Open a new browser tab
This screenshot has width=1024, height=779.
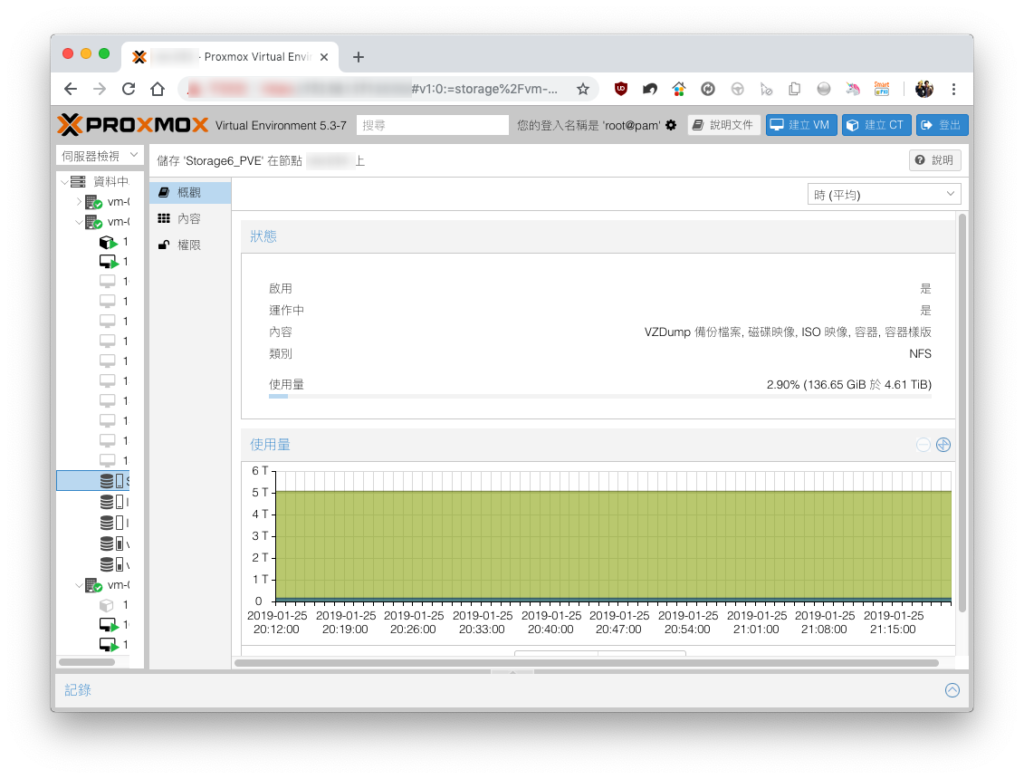[x=358, y=57]
